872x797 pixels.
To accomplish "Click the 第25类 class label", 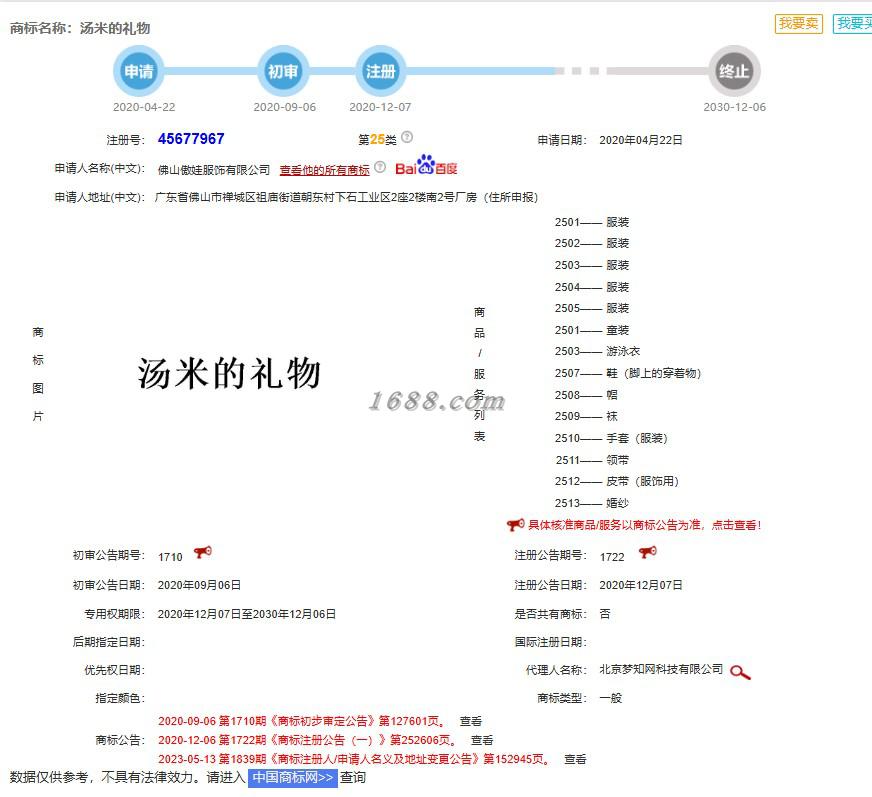I will pyautogui.click(x=377, y=140).
